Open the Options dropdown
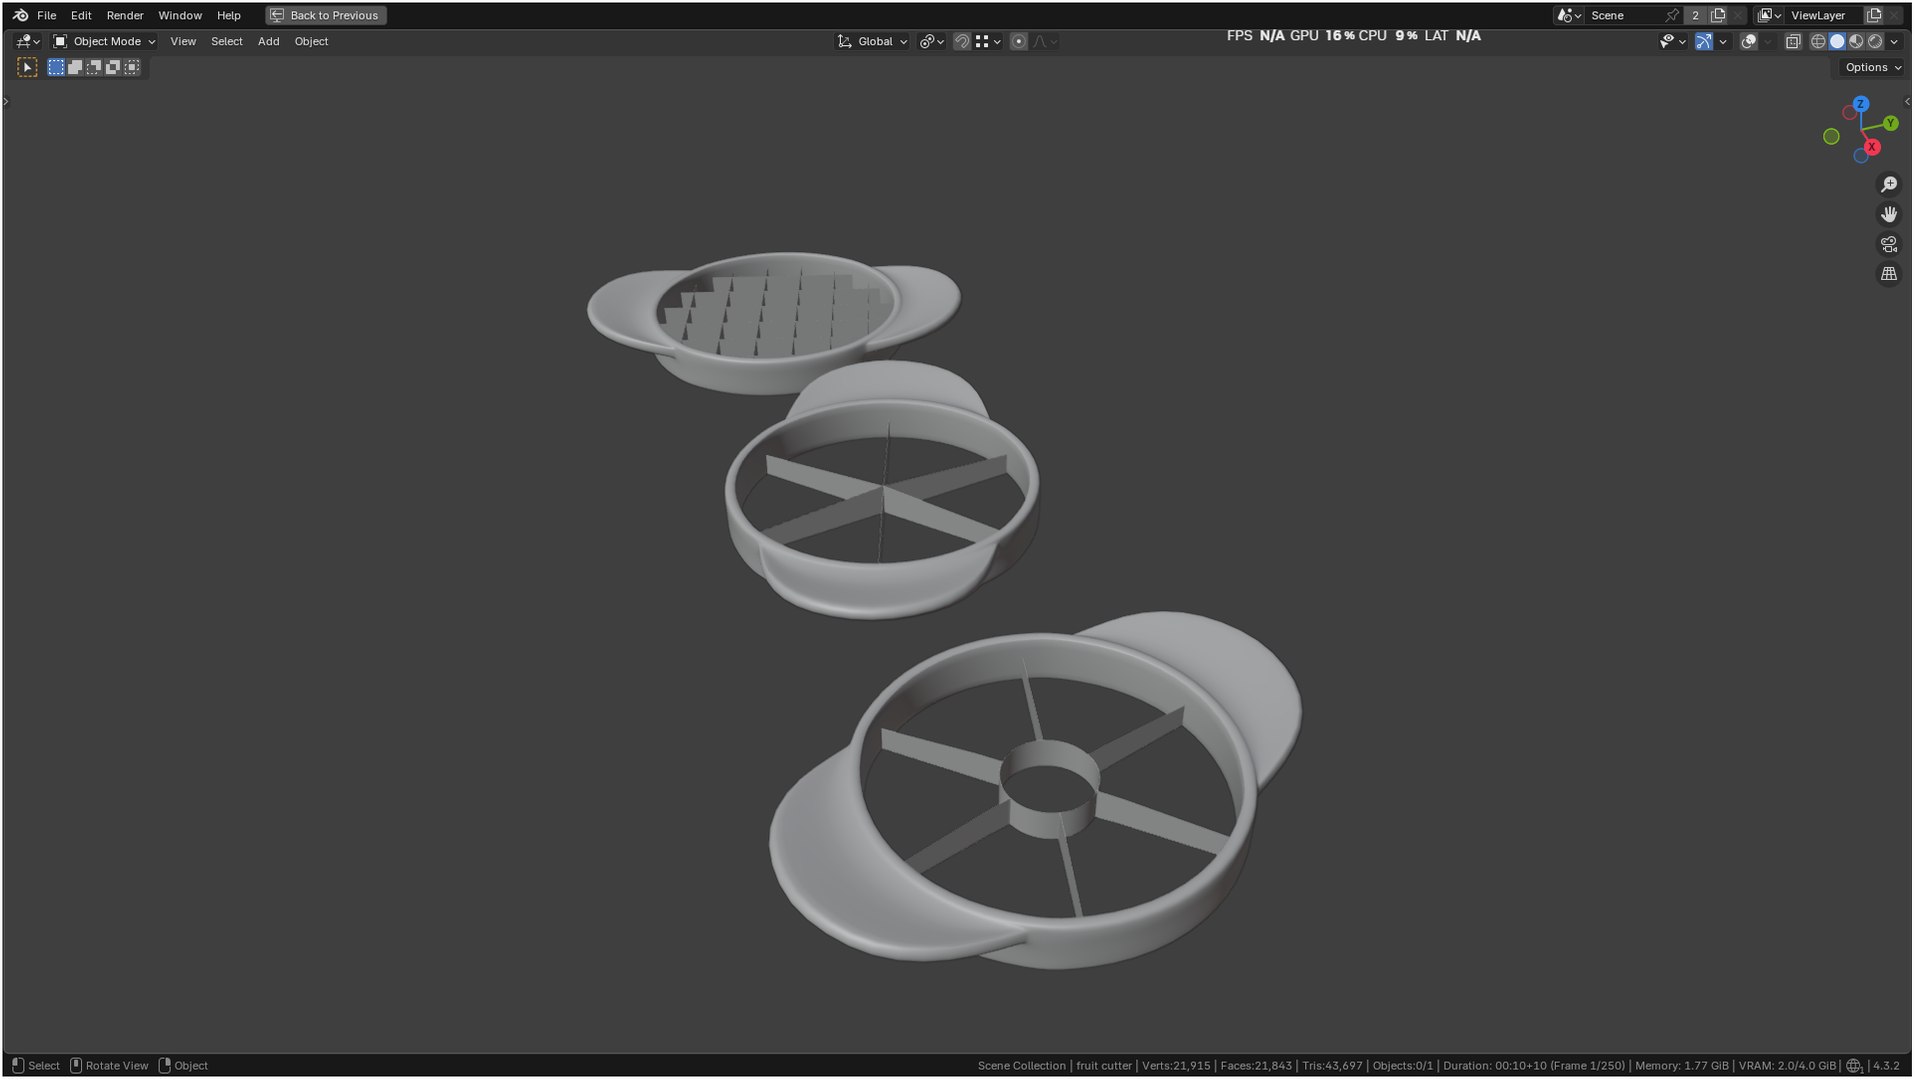Viewport: 1915px width, 1080px height. [1872, 67]
